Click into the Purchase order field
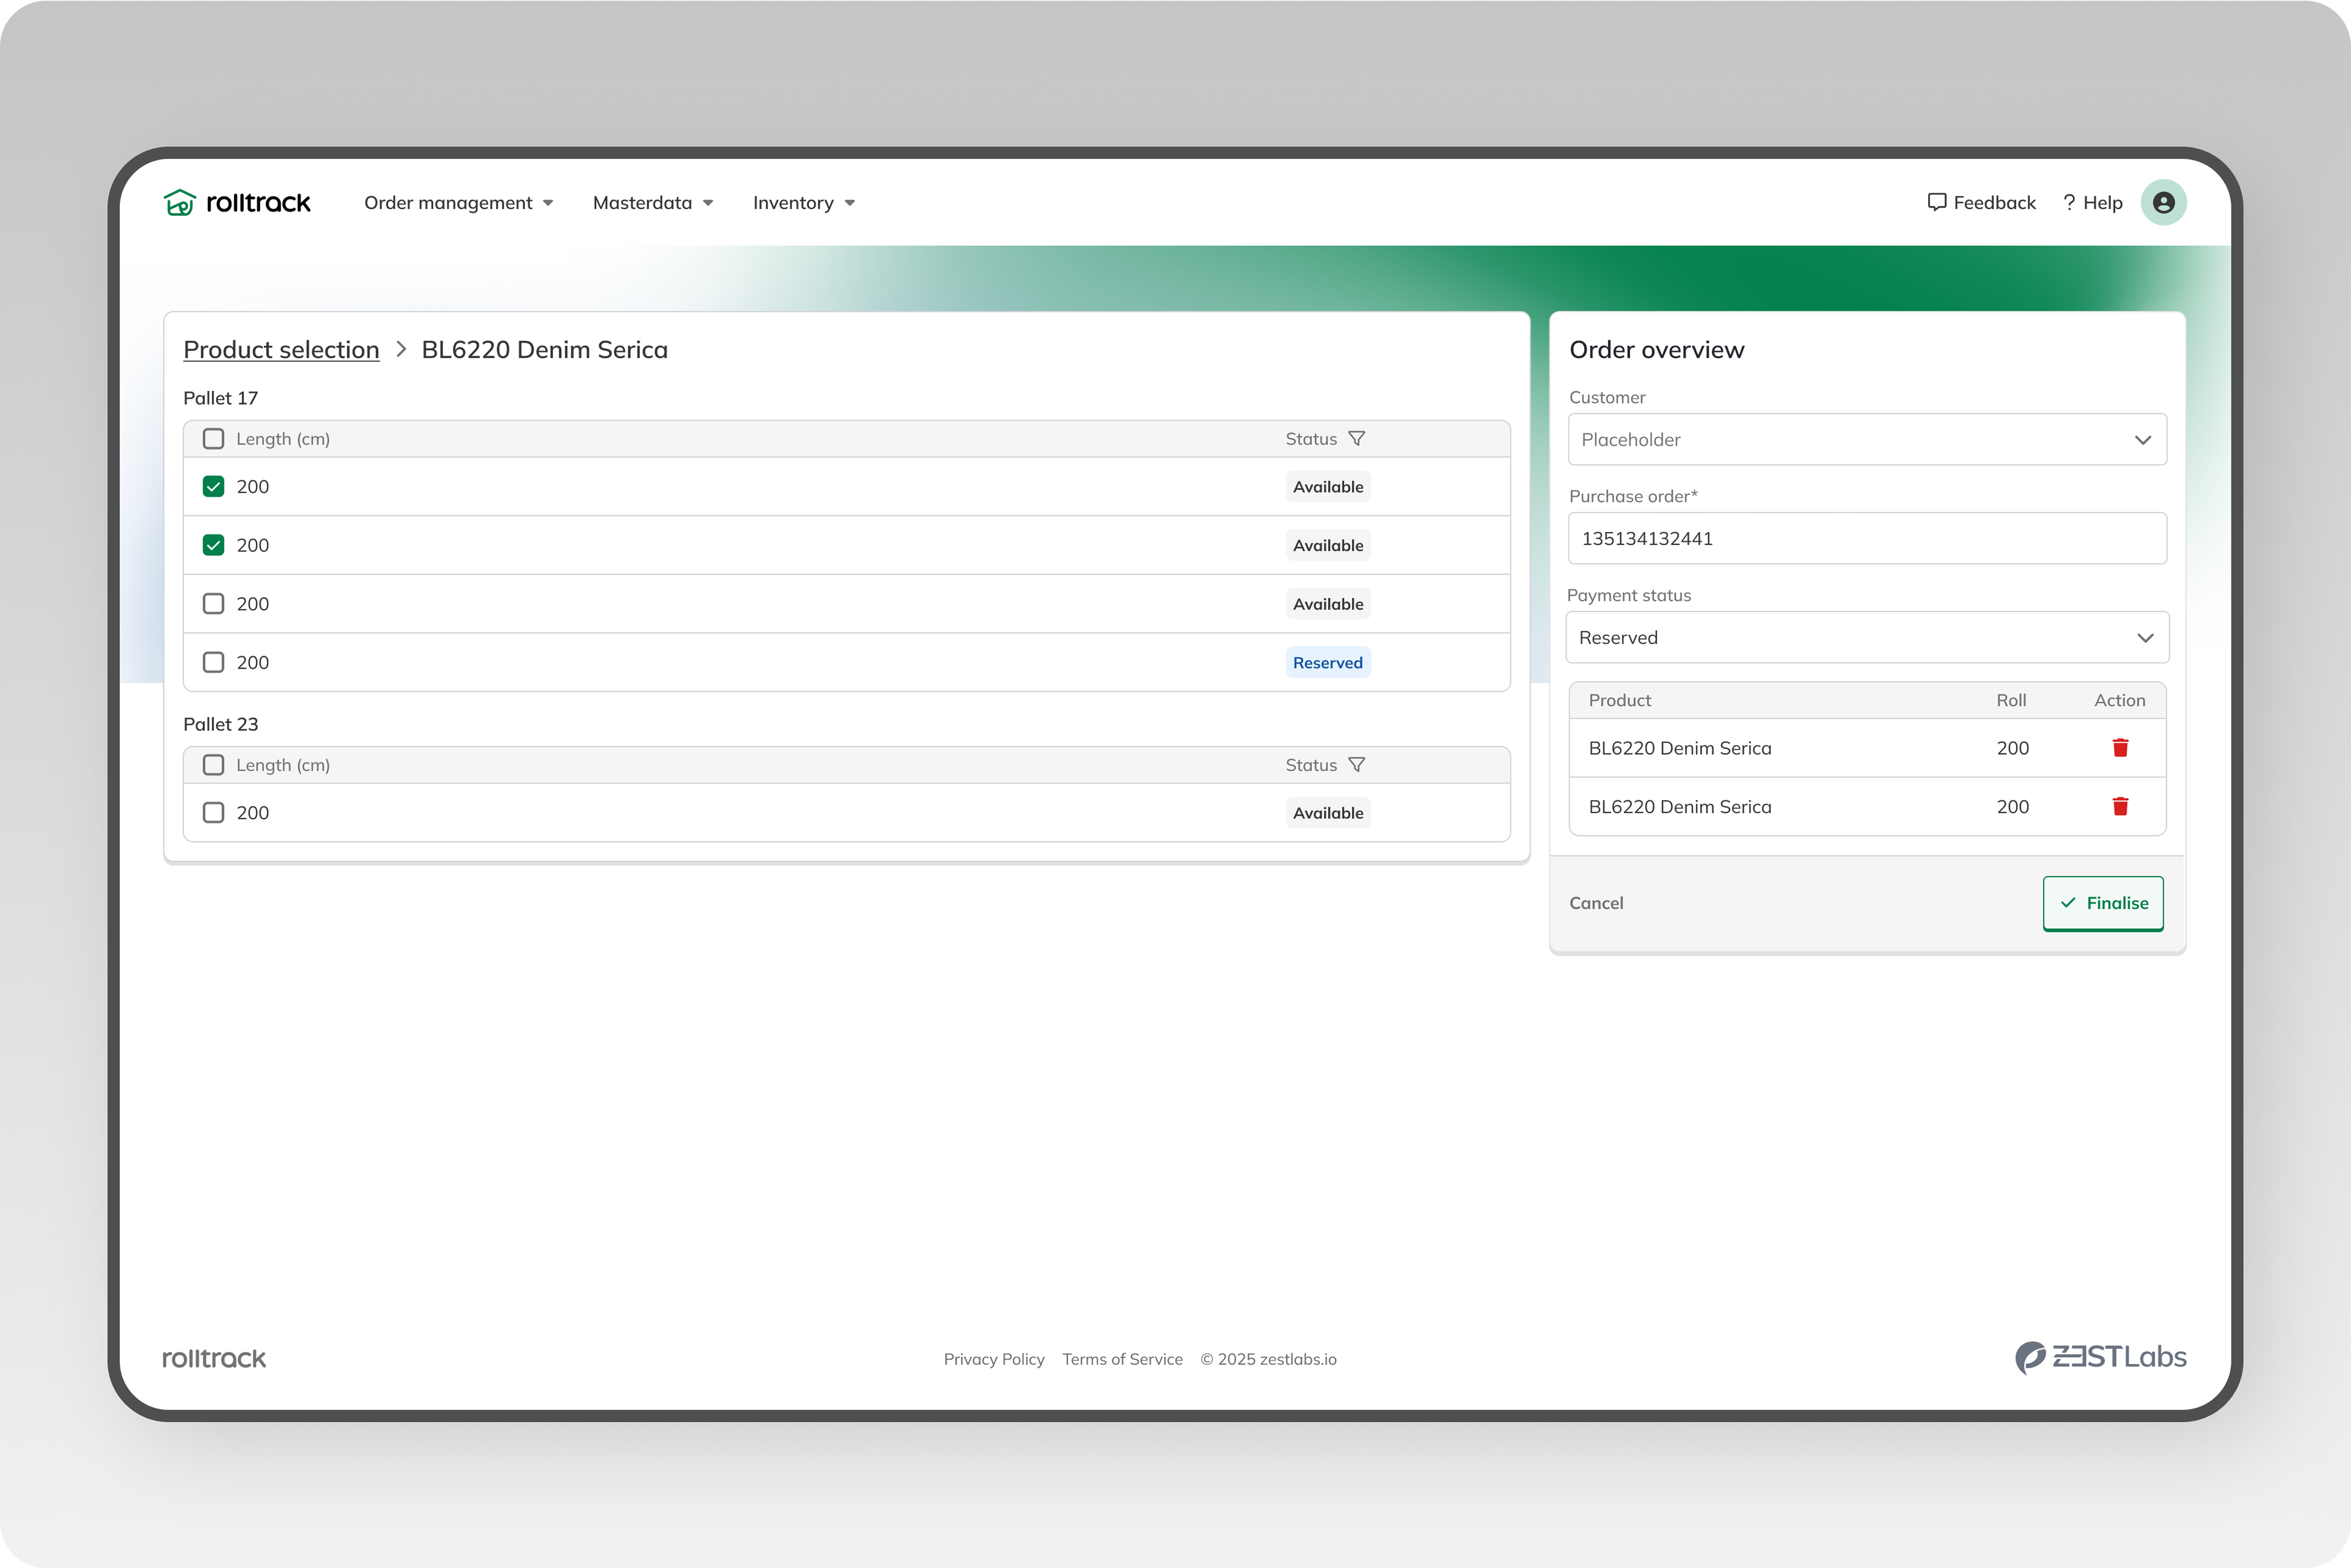This screenshot has width=2351, height=1568. pos(1866,538)
